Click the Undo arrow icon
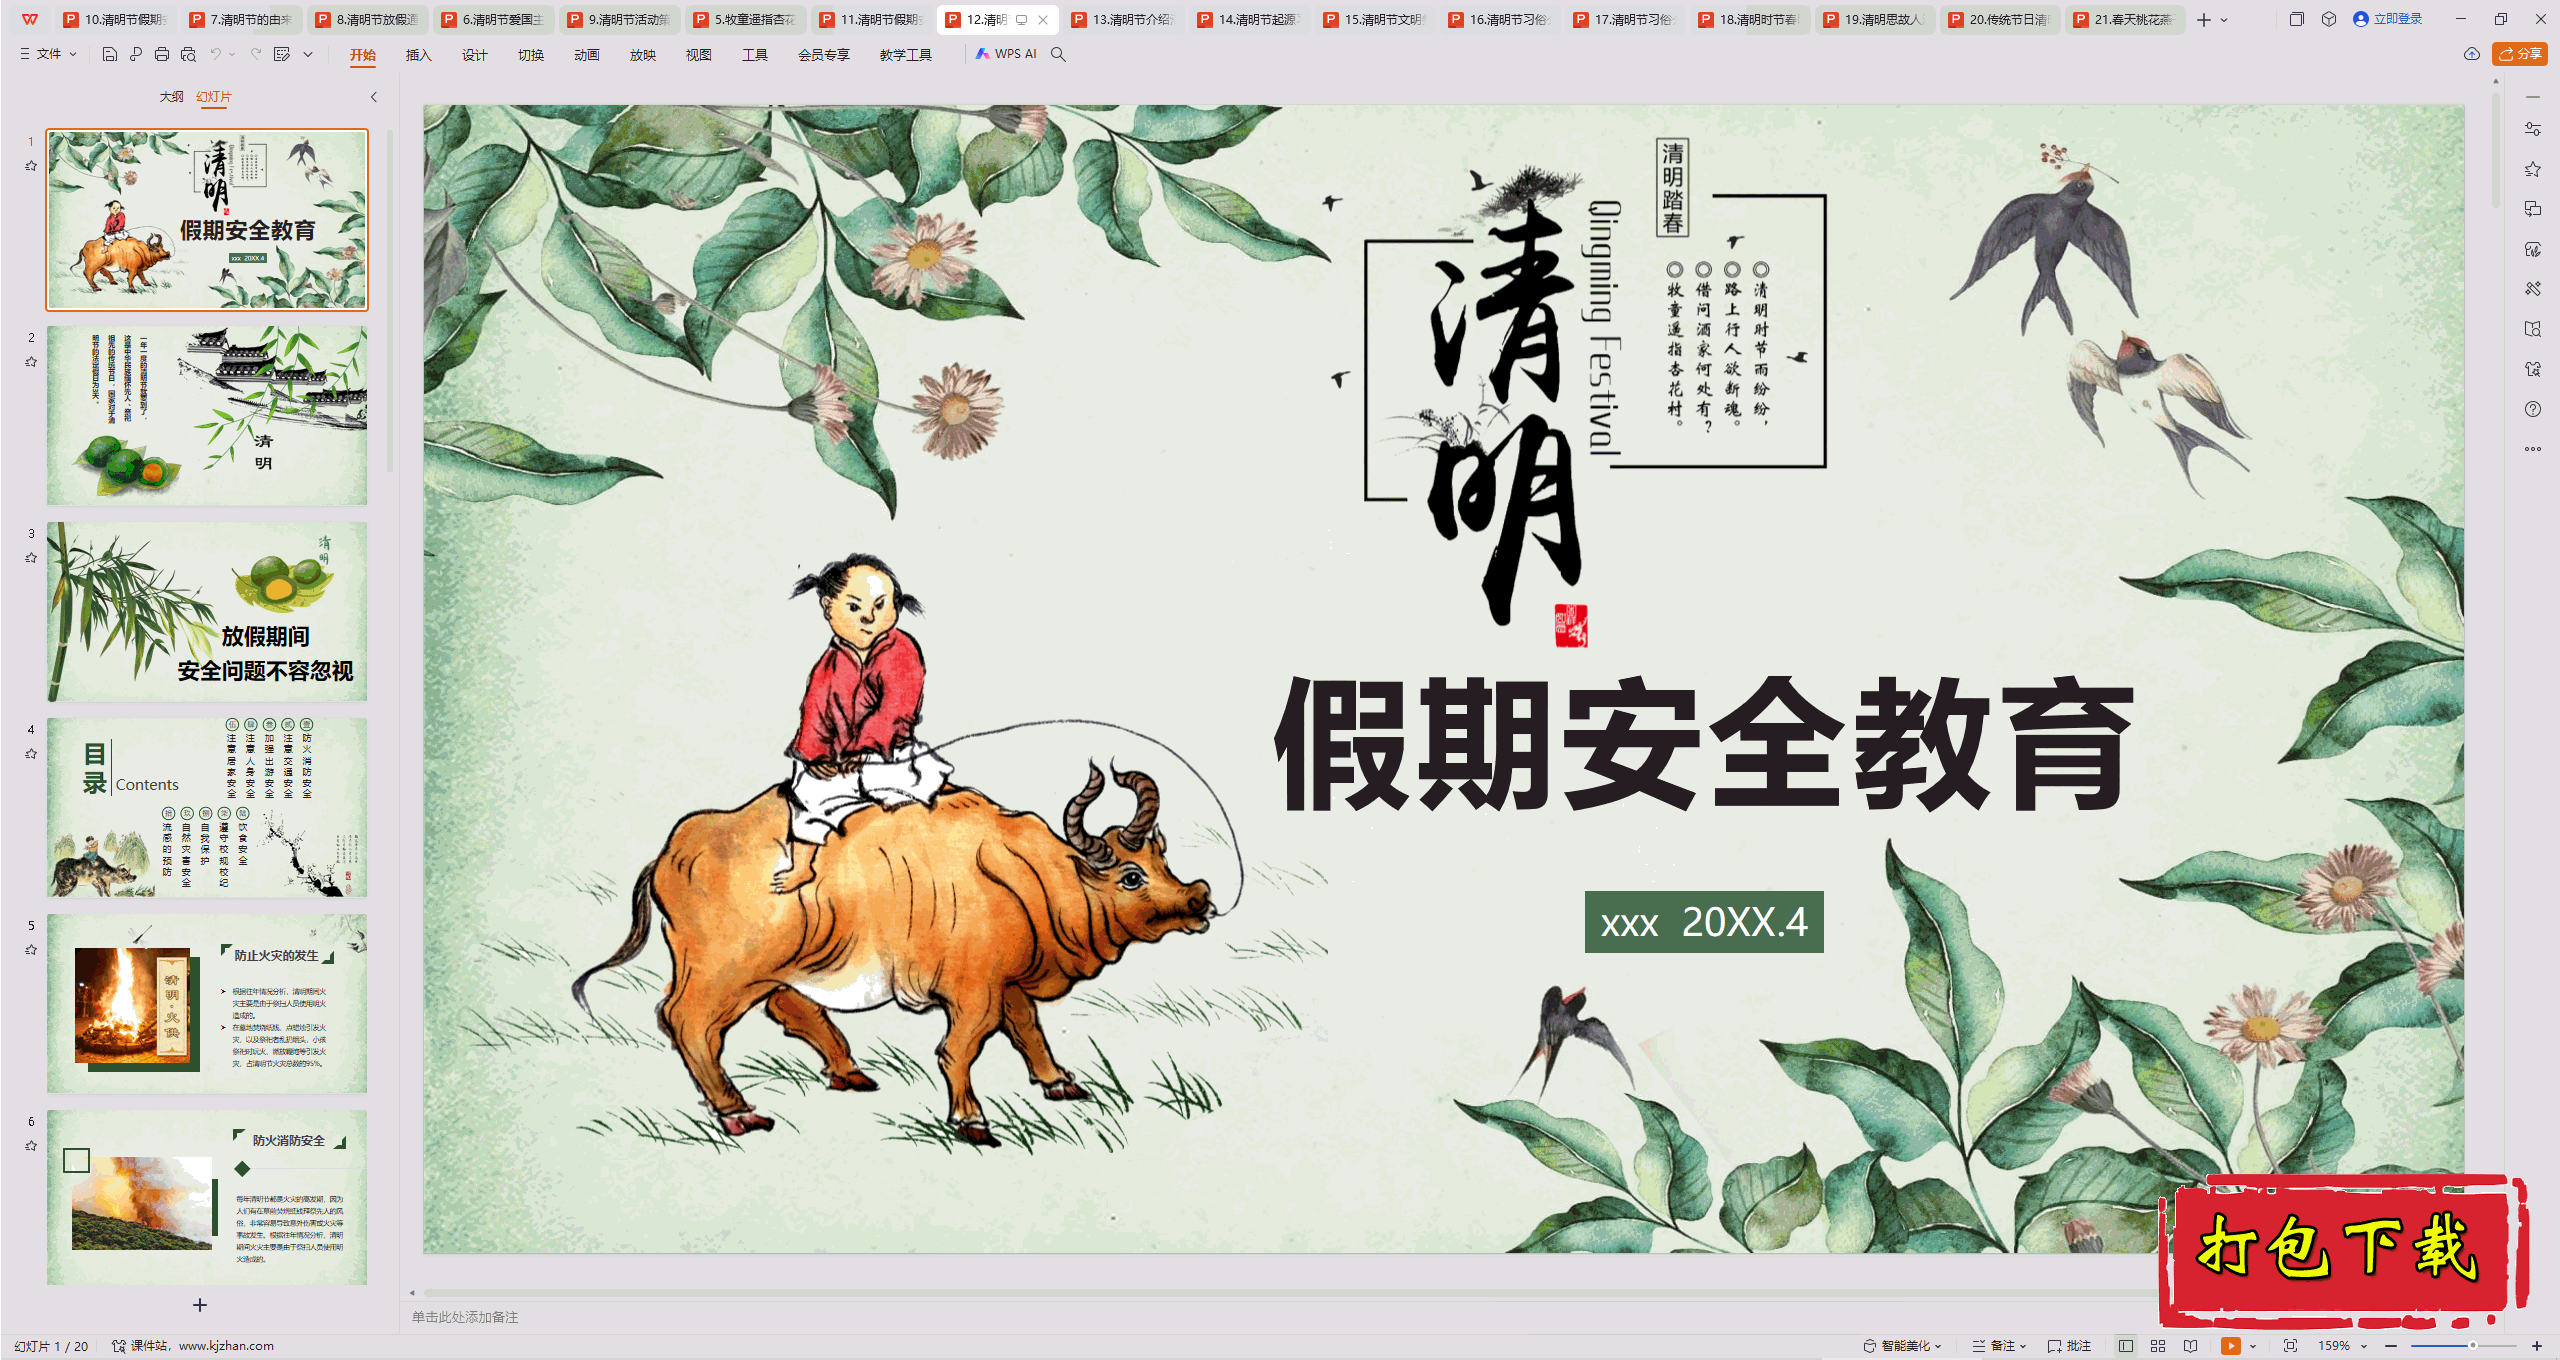This screenshot has height=1360, width=2560. [215, 54]
